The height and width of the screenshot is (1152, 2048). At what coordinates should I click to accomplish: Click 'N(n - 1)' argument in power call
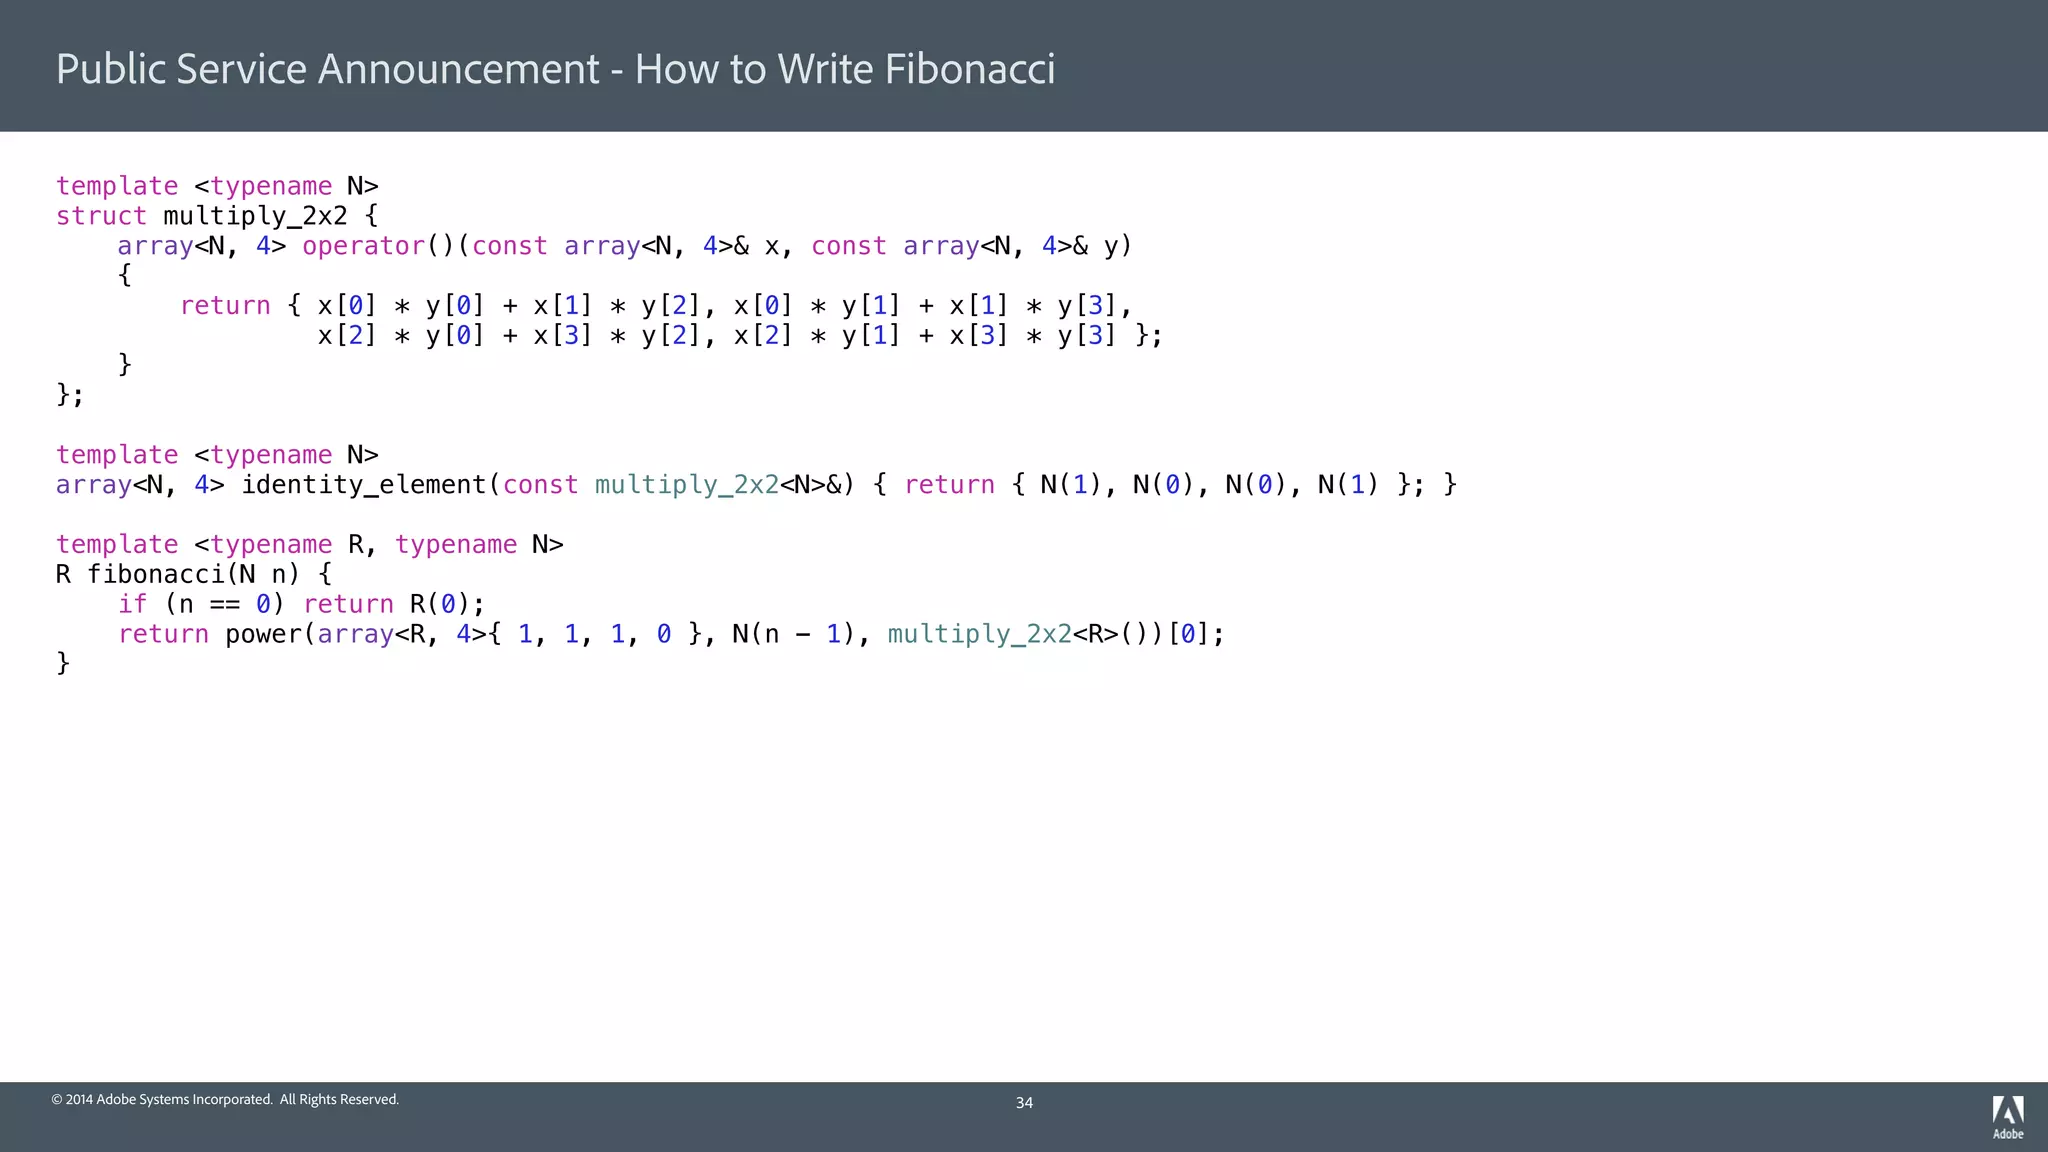pos(794,634)
